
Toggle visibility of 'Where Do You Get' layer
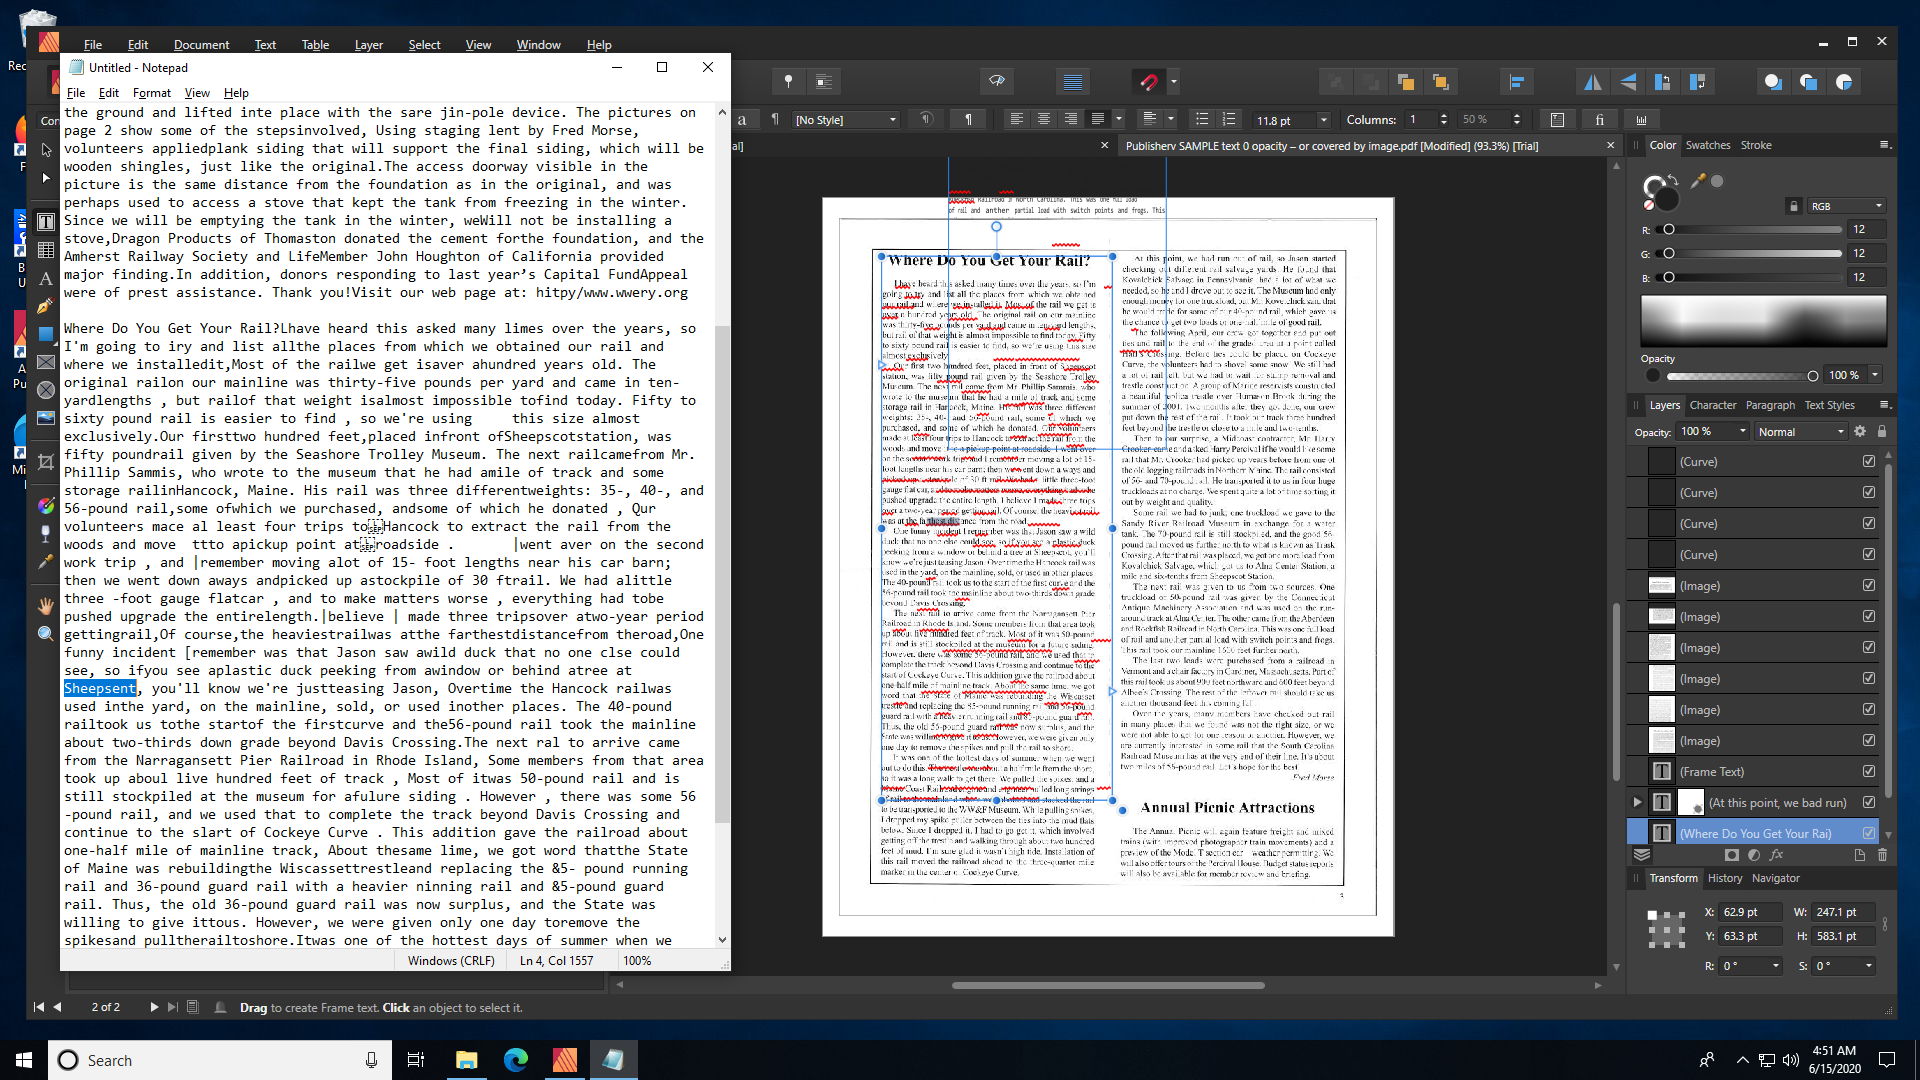pyautogui.click(x=1869, y=833)
